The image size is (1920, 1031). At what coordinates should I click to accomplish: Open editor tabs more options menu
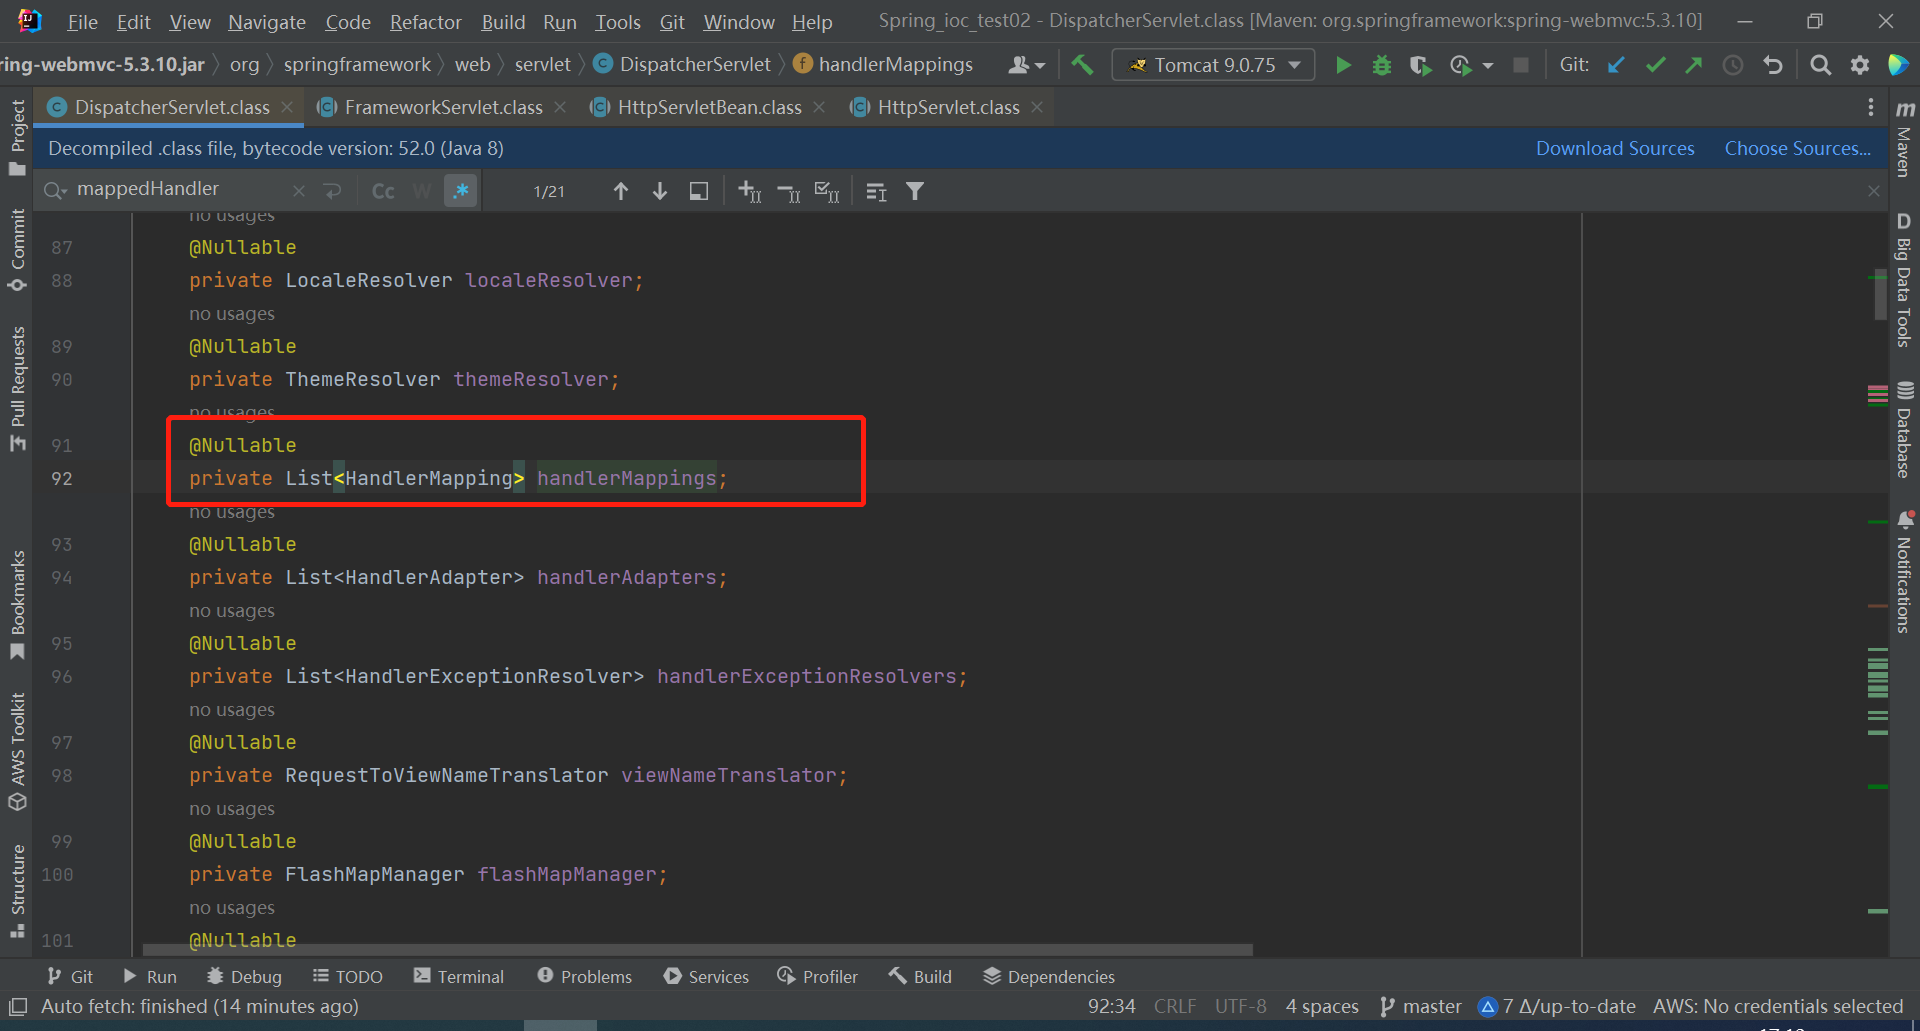(1871, 107)
